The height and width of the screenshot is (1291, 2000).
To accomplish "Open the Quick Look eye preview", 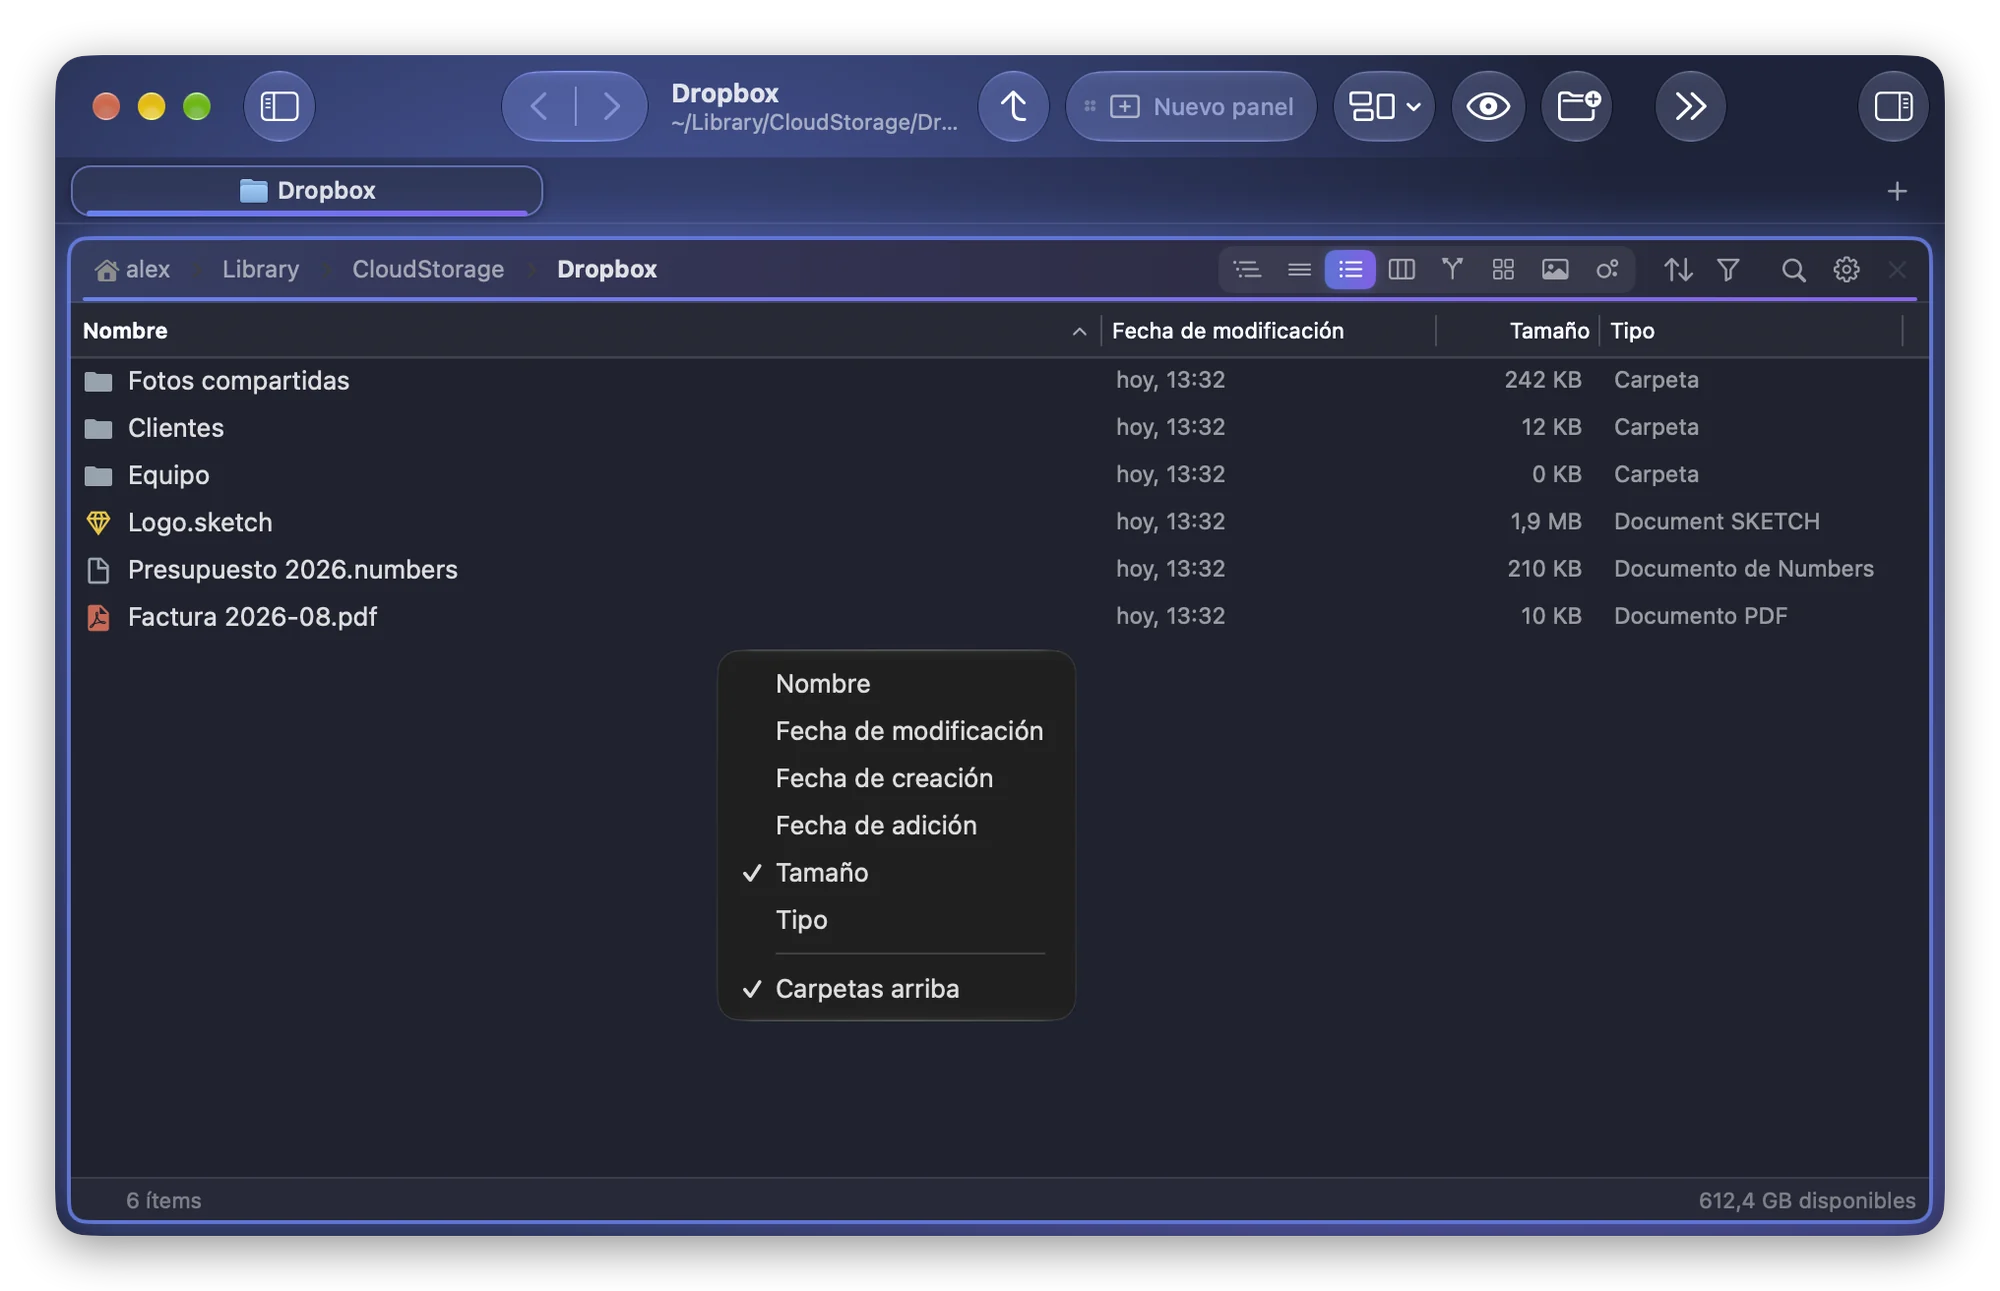I will coord(1488,106).
